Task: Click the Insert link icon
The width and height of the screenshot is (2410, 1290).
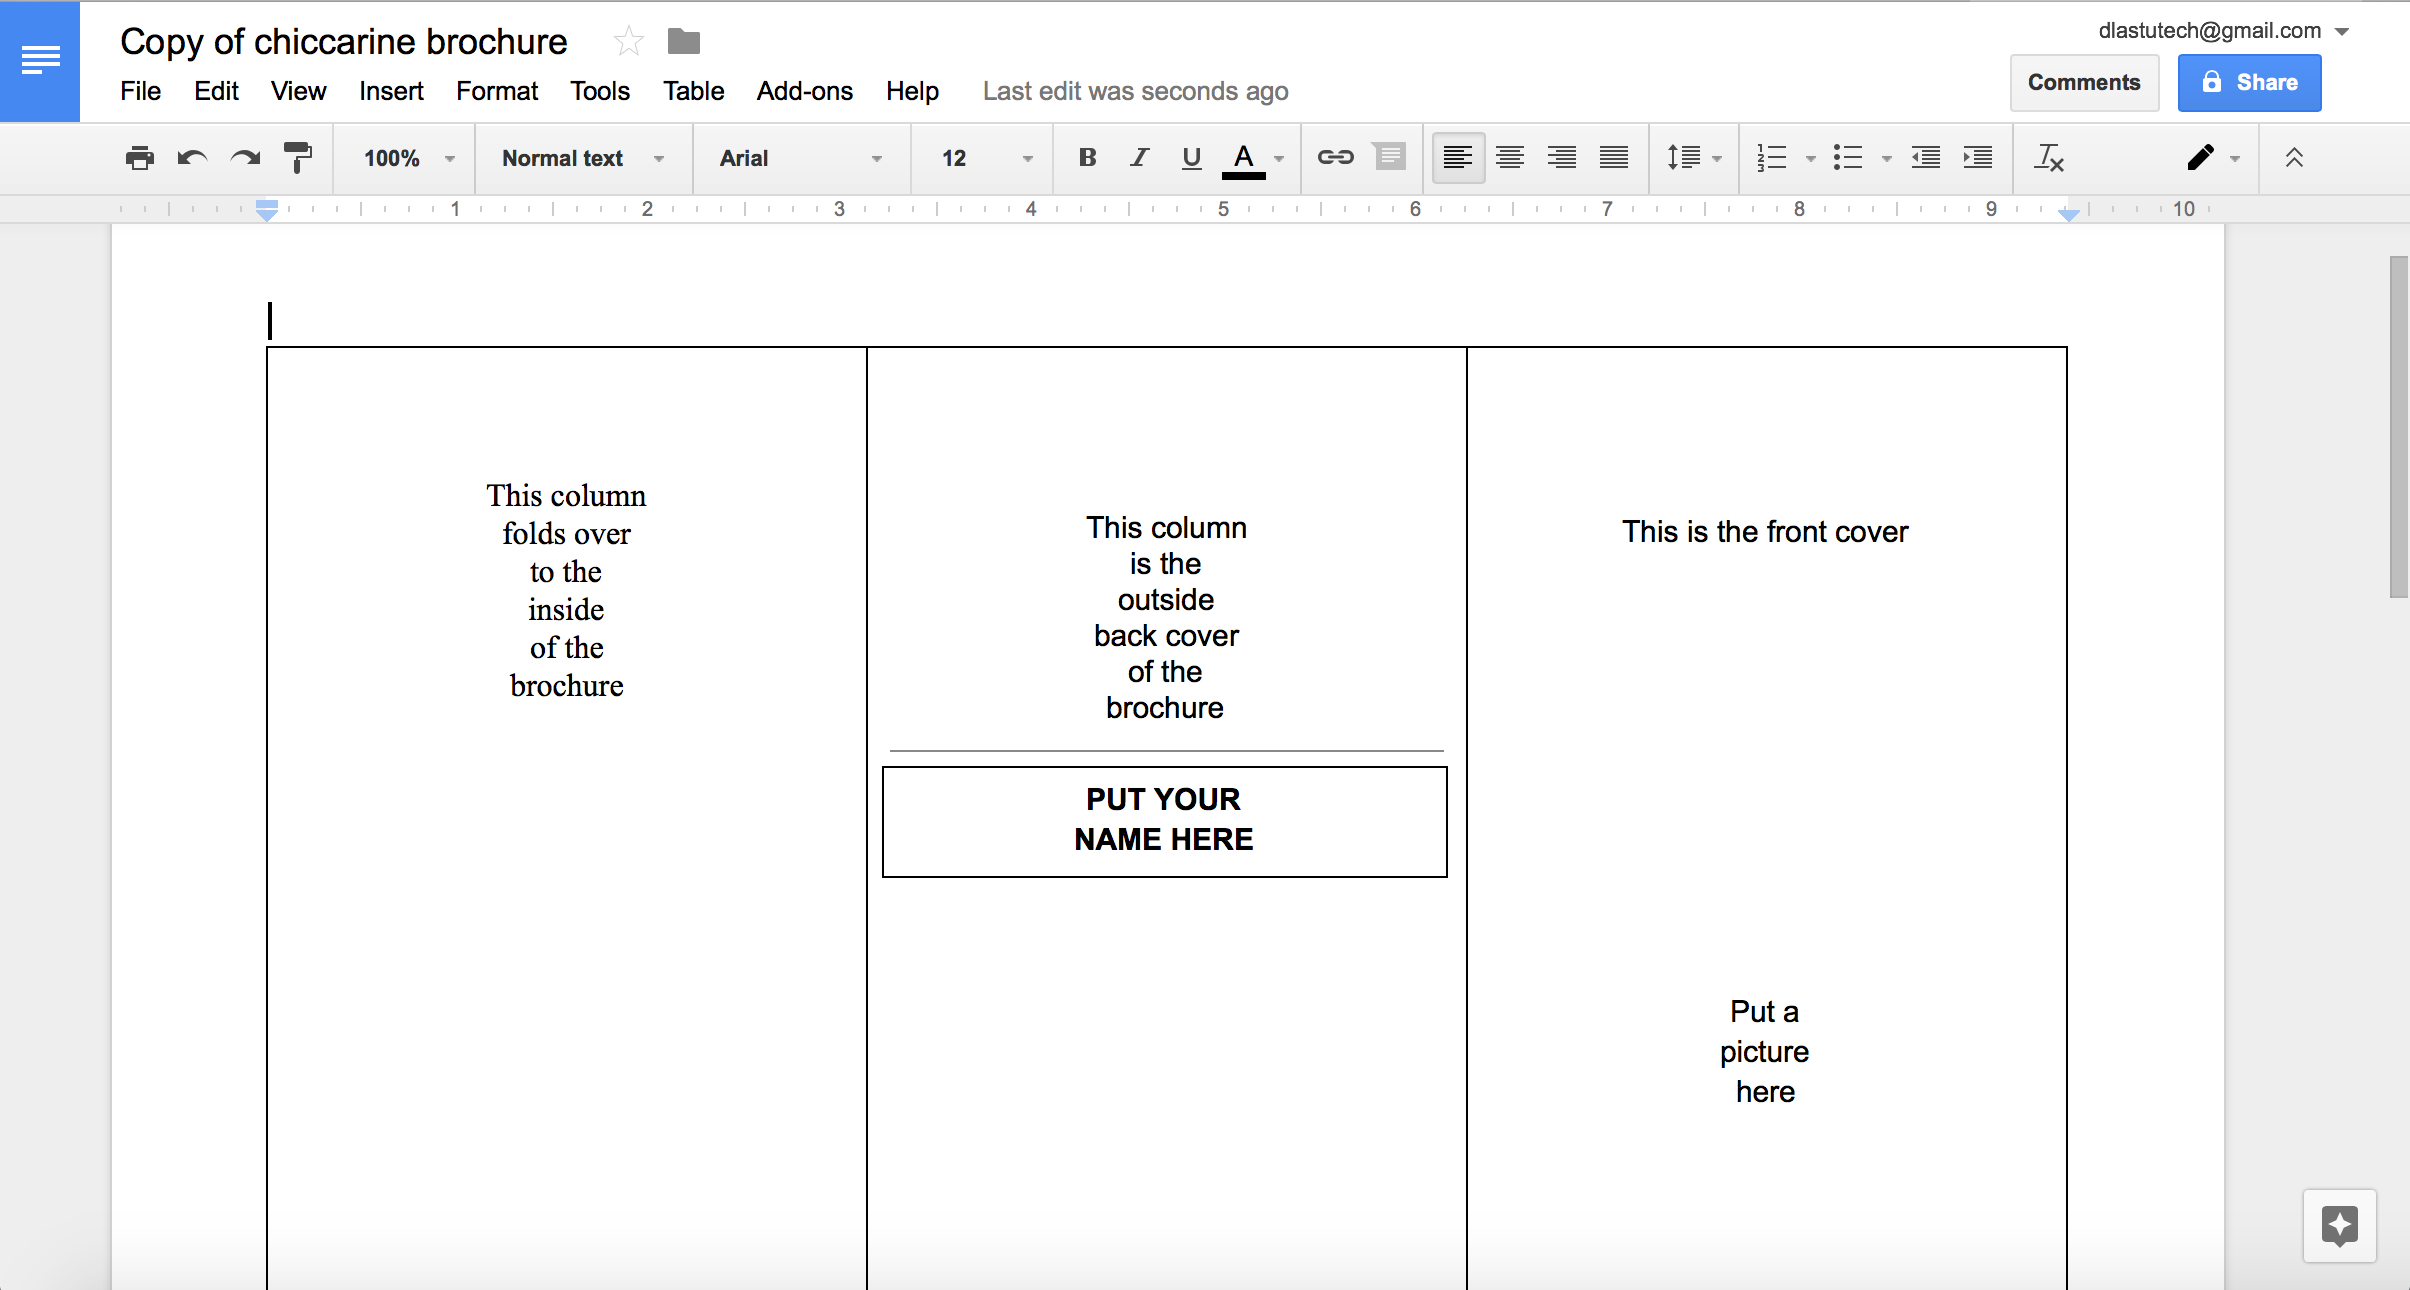Action: 1336,156
